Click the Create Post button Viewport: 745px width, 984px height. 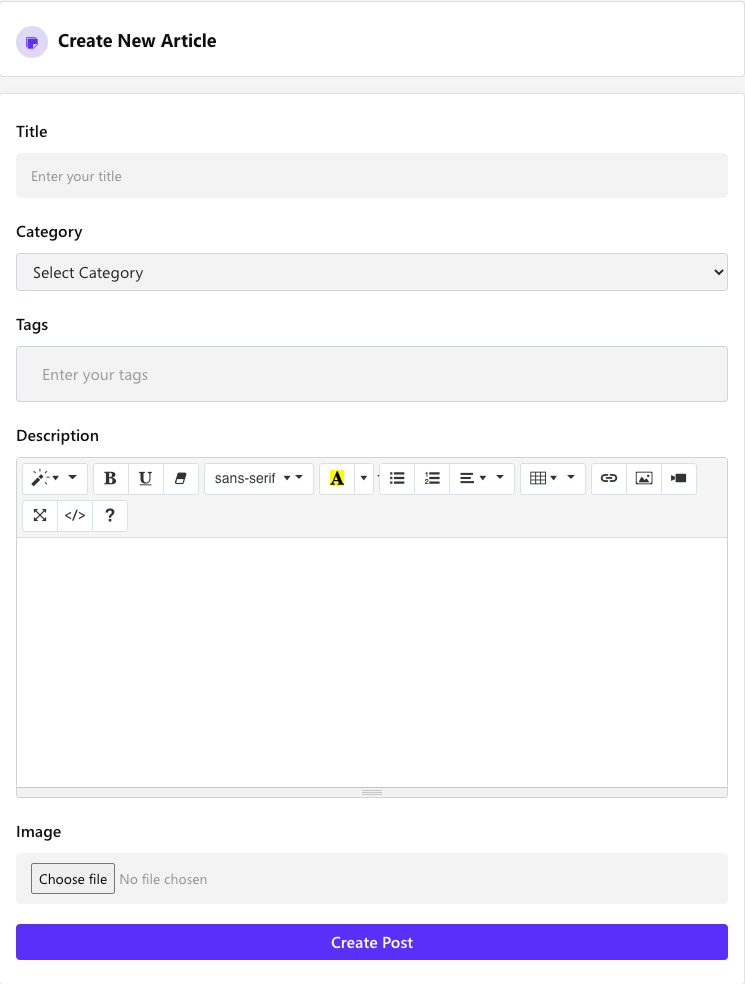(x=371, y=942)
